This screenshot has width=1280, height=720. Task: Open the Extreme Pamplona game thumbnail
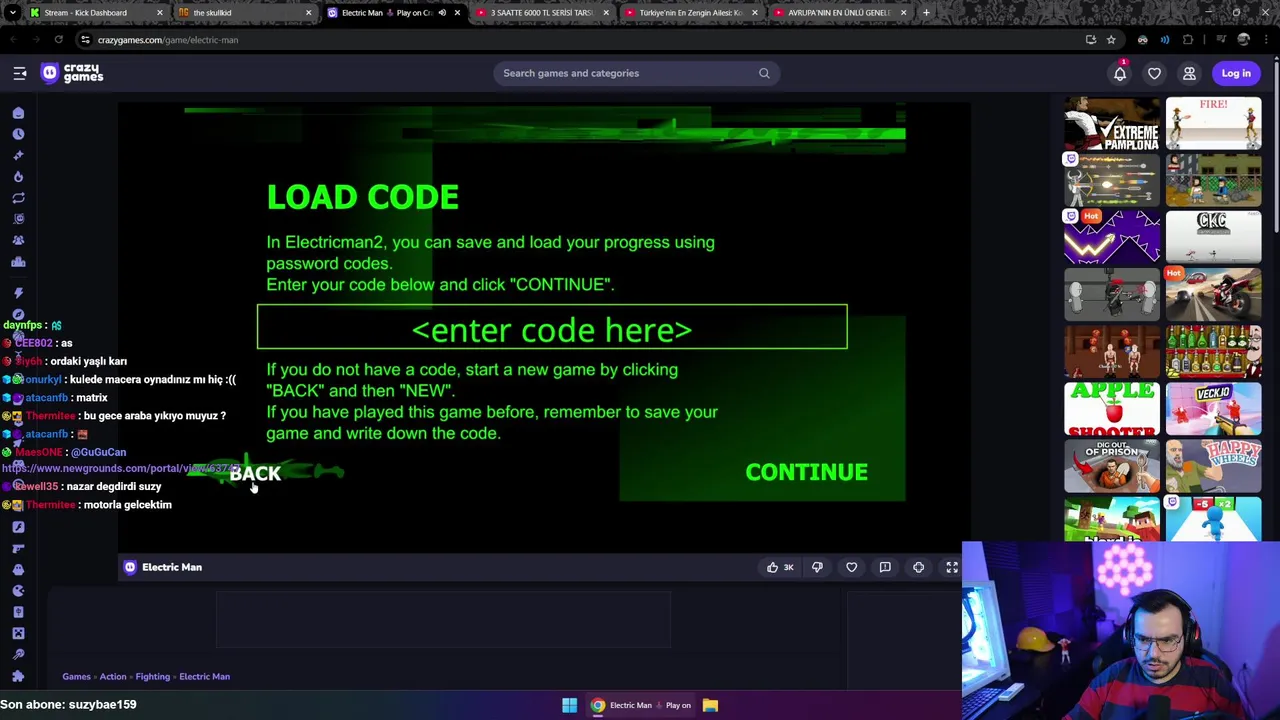[1112, 124]
